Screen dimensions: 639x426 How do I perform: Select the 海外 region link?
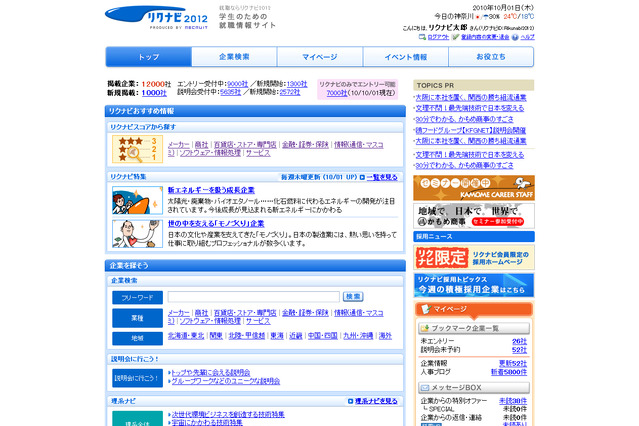(385, 336)
